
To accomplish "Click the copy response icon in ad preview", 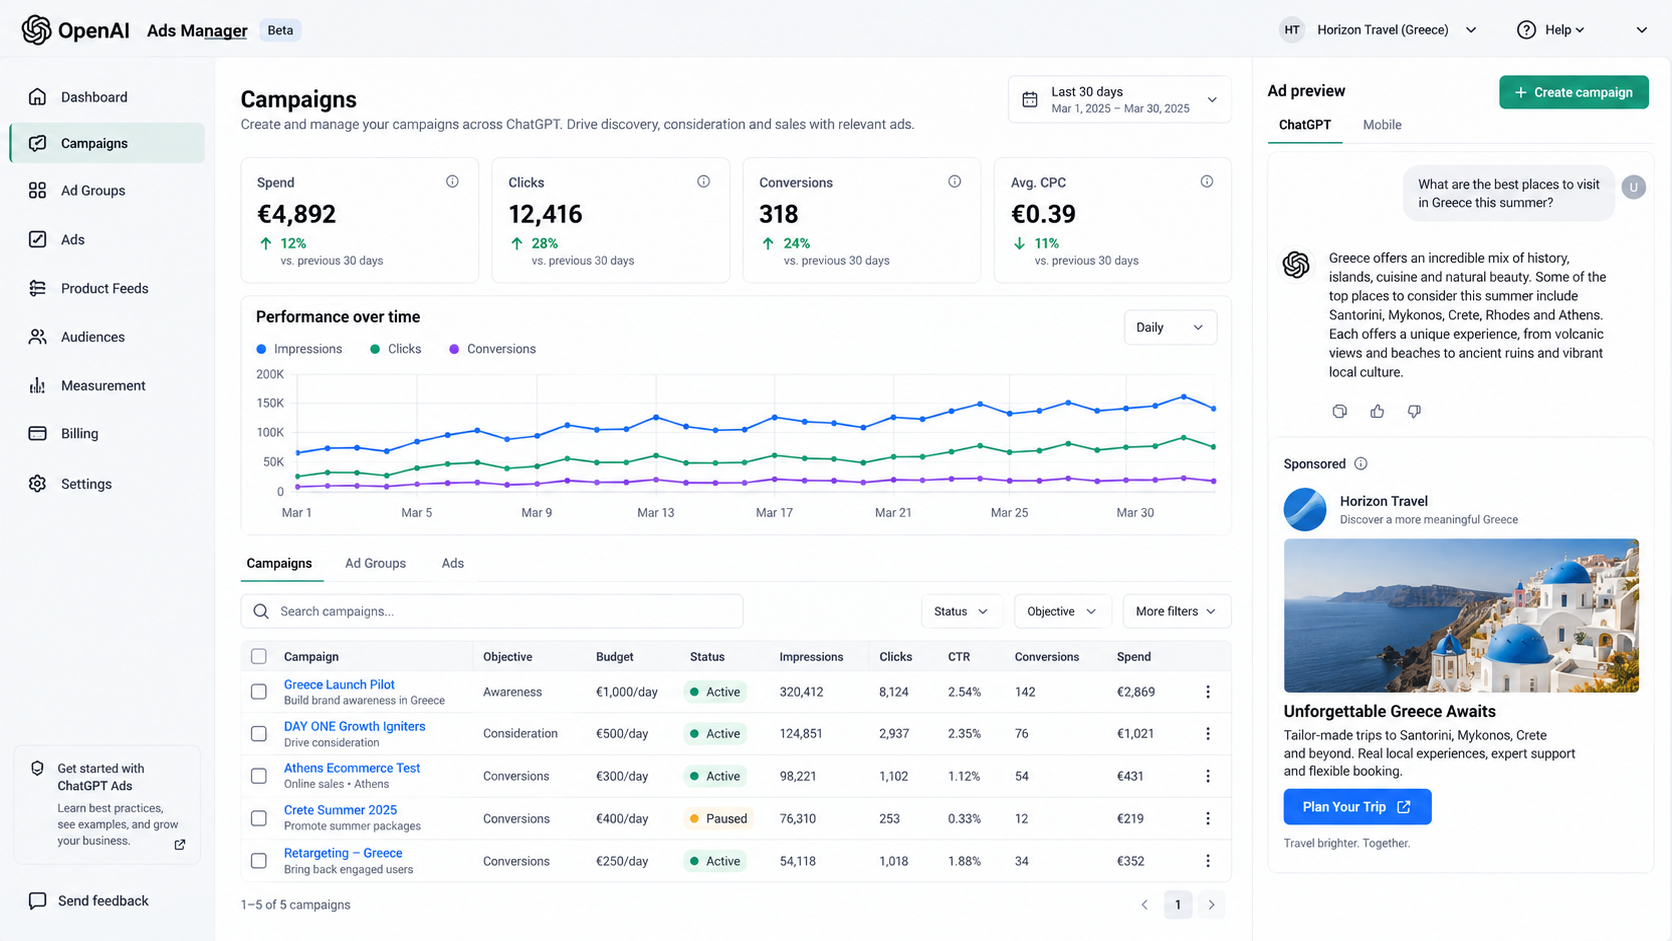I will click(x=1340, y=411).
